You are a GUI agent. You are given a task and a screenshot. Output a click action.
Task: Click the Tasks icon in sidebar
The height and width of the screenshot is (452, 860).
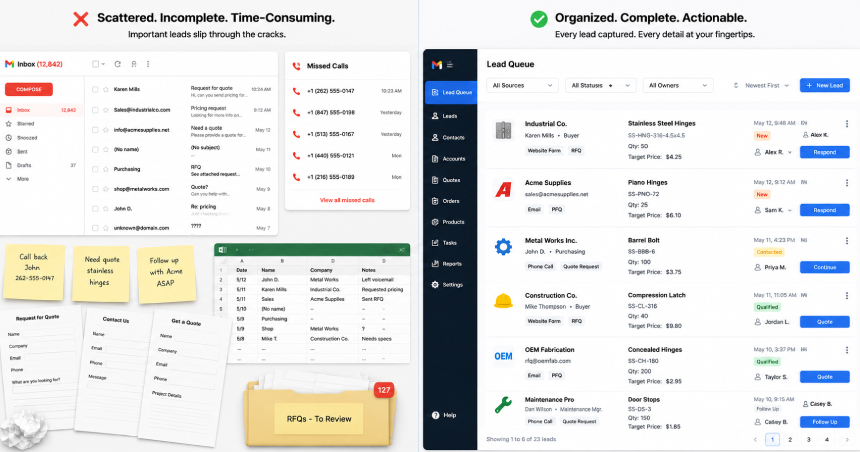pyautogui.click(x=435, y=242)
